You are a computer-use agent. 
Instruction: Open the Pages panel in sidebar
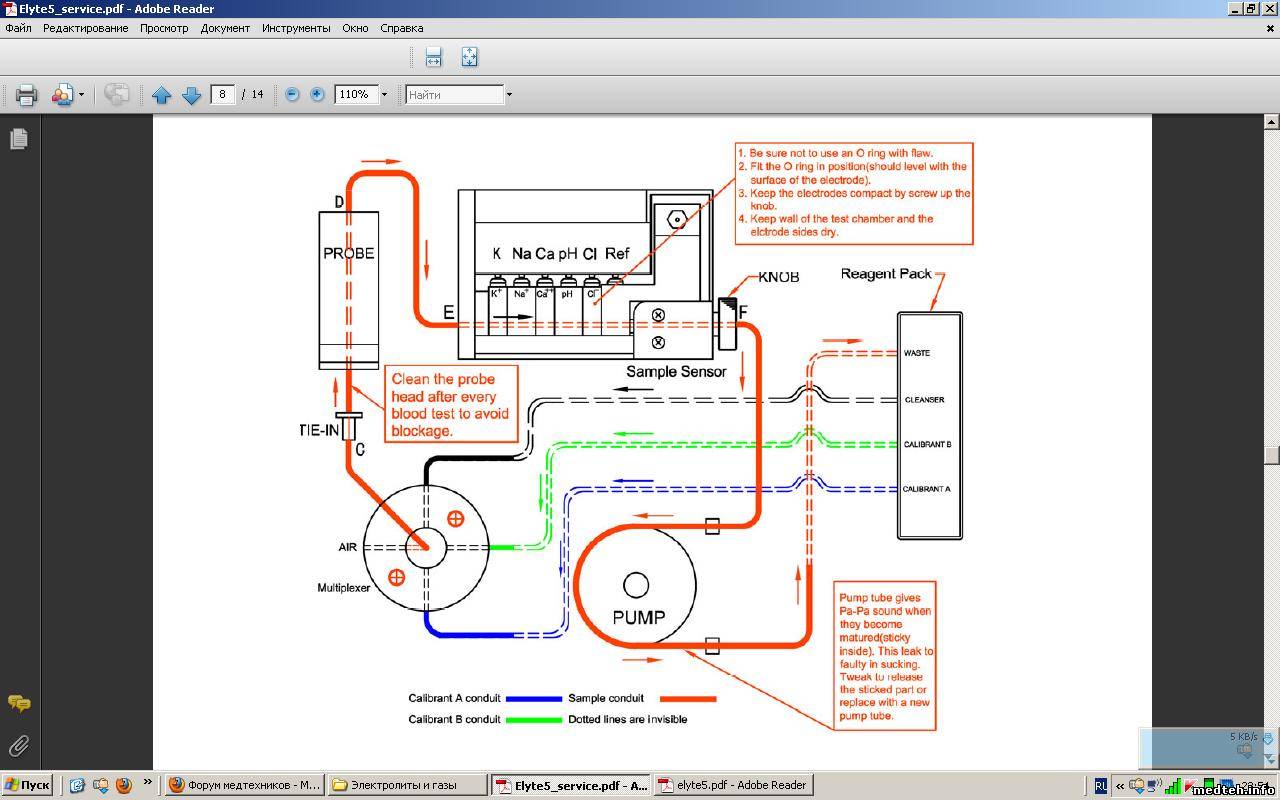coord(18,139)
